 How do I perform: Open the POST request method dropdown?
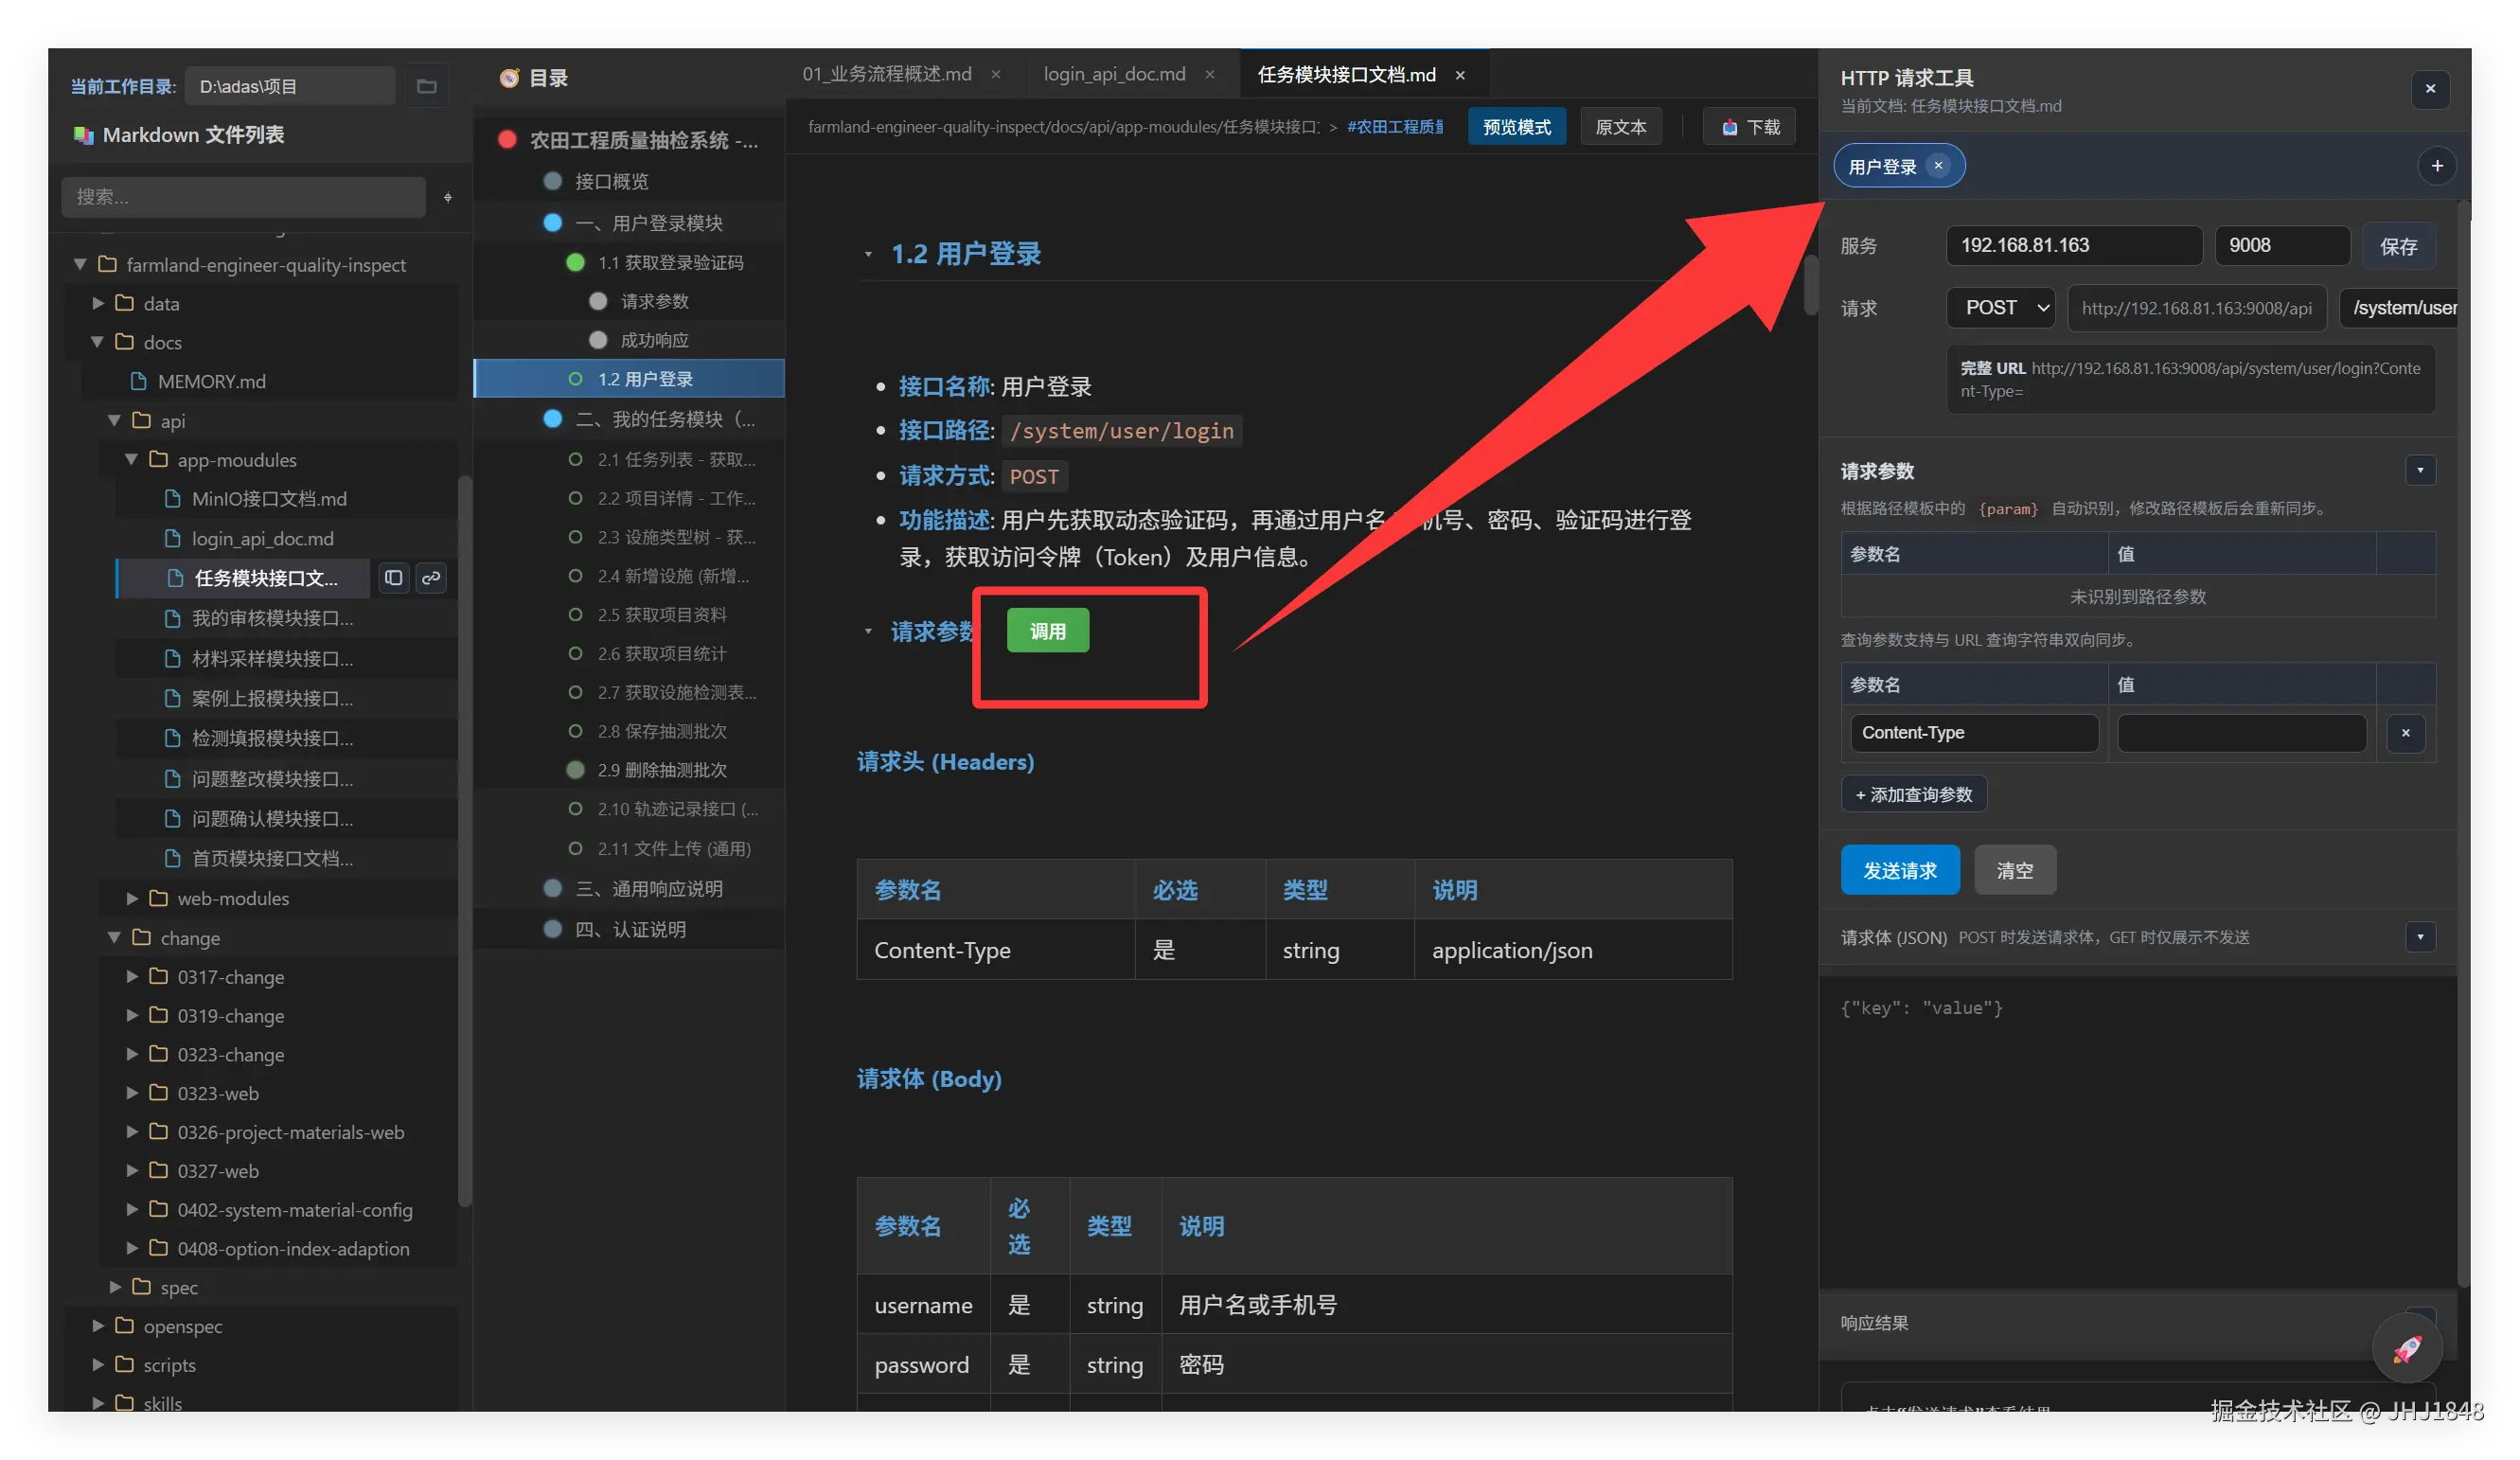[2000, 308]
